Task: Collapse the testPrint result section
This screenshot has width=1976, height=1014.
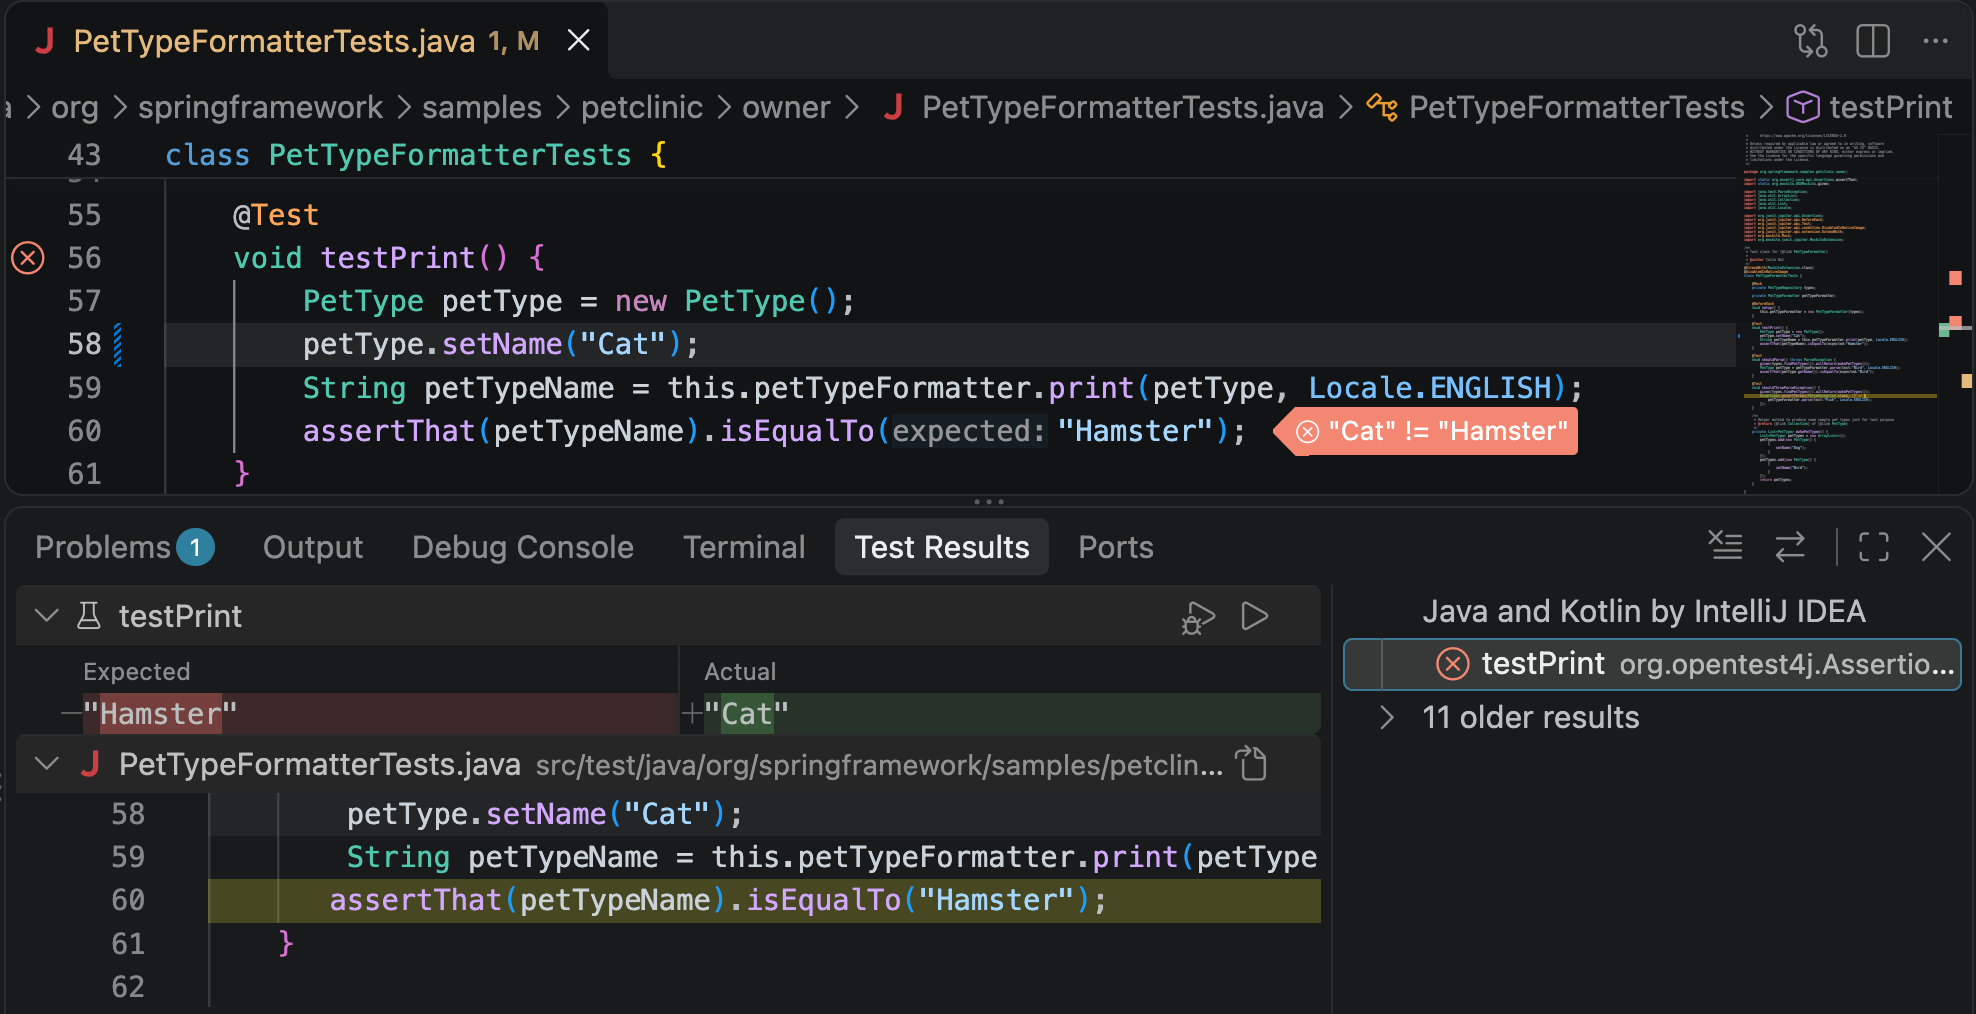Action: click(x=46, y=615)
